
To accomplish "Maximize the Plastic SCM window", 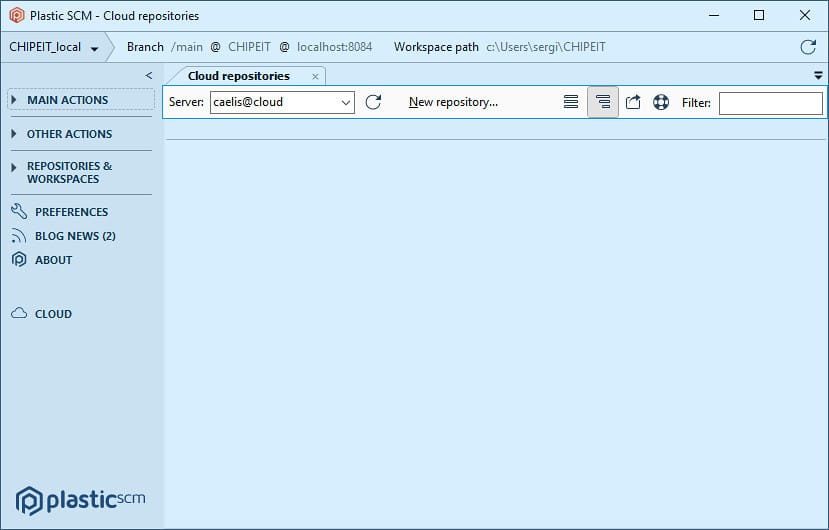I will pyautogui.click(x=759, y=15).
